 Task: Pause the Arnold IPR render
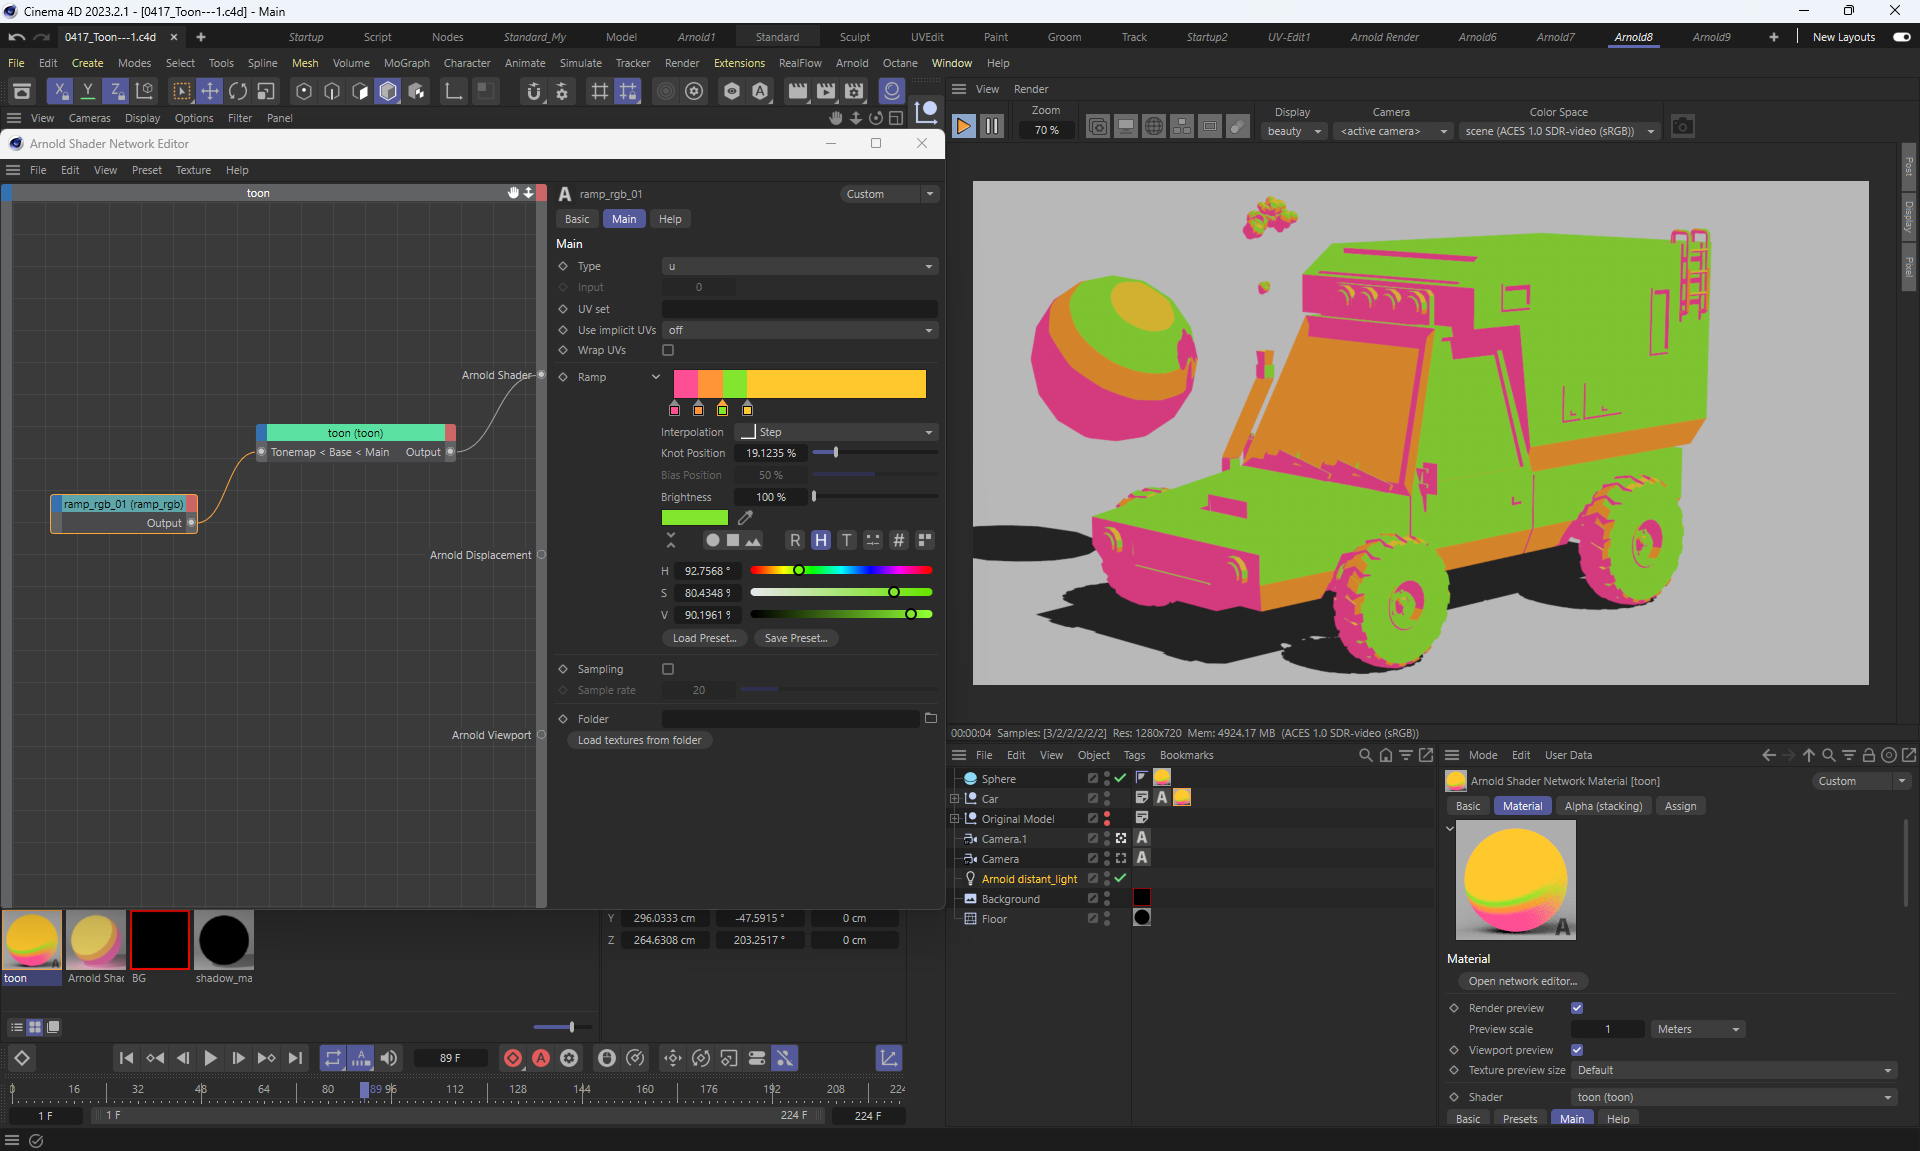click(x=991, y=126)
